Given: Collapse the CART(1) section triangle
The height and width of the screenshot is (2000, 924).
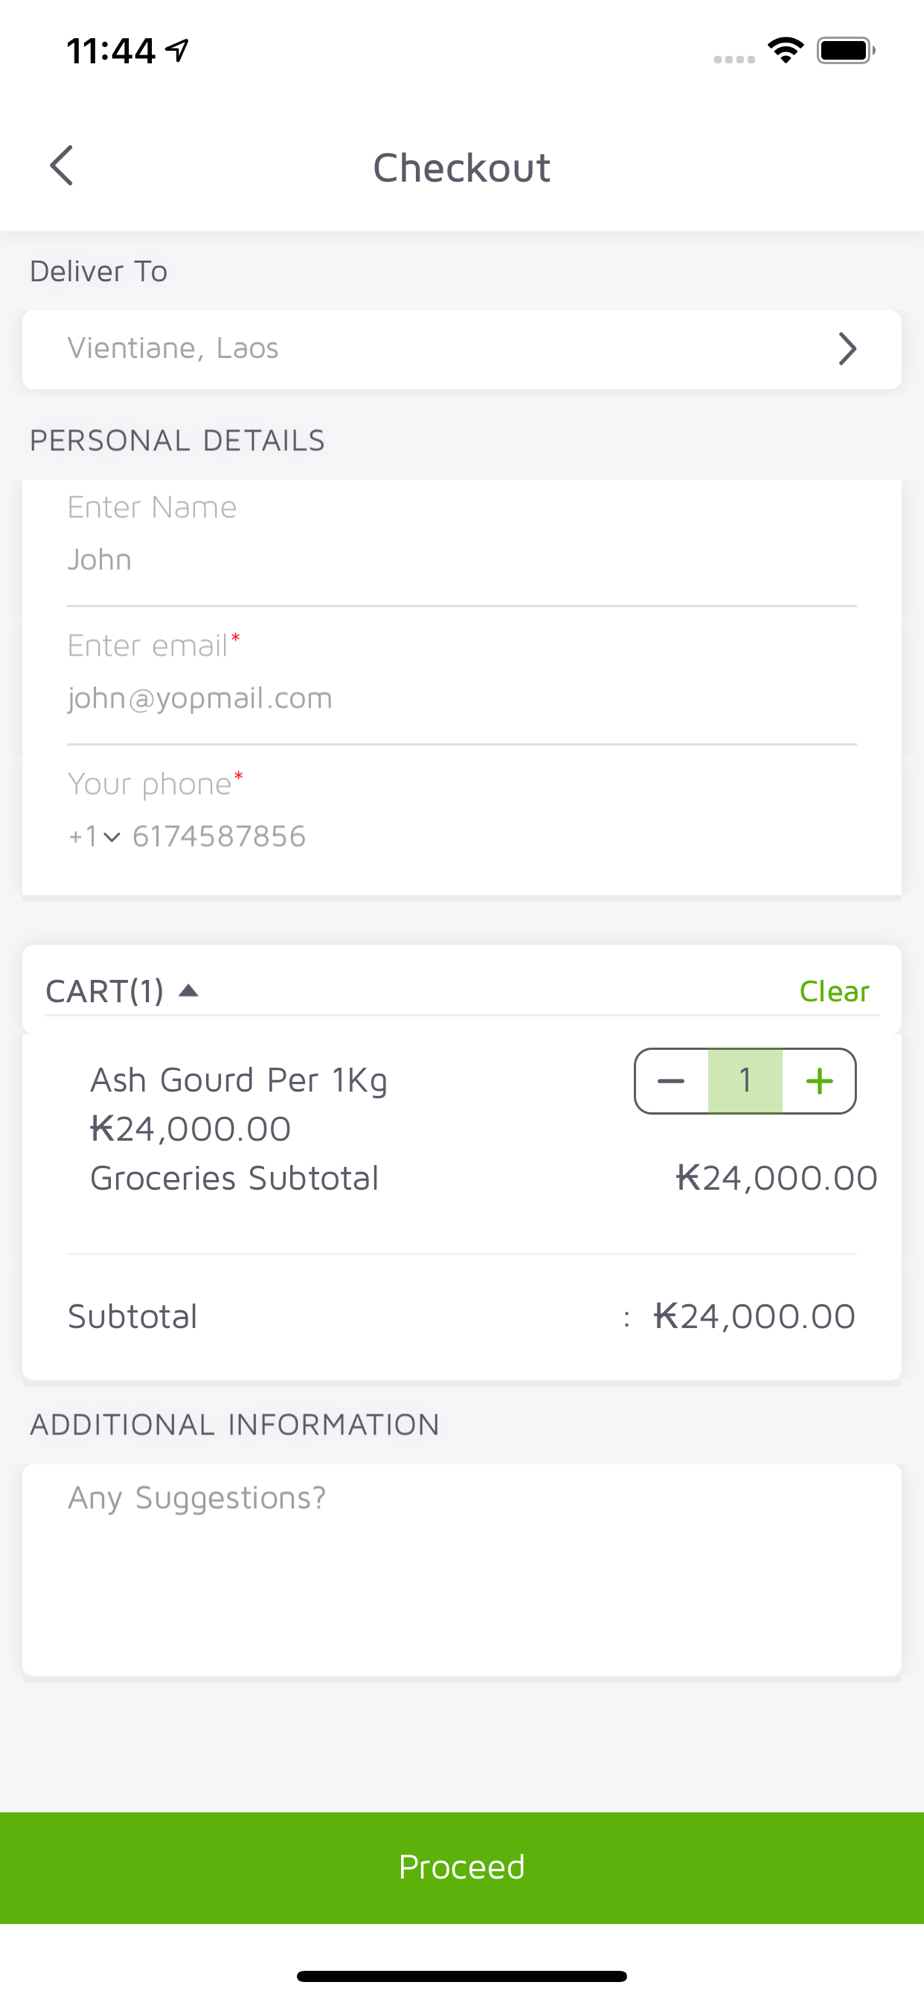Looking at the screenshot, I should click(x=188, y=991).
